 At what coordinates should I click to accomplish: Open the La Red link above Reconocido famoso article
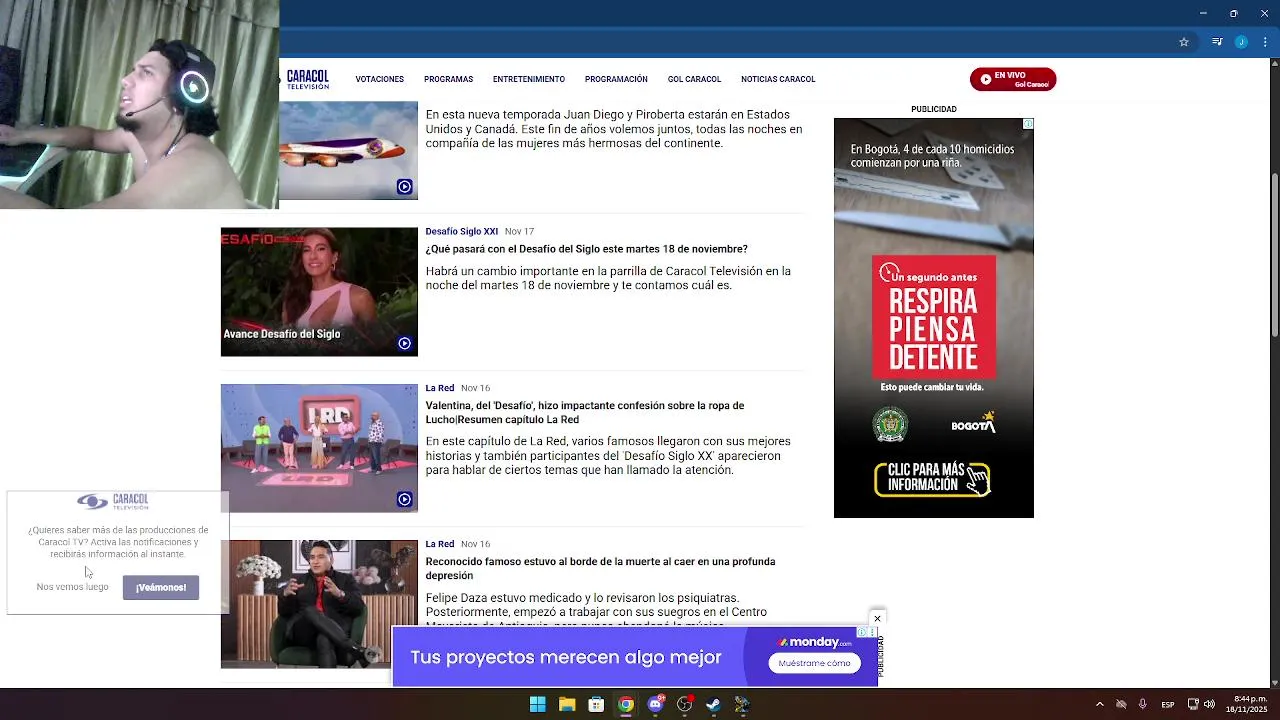pos(440,544)
